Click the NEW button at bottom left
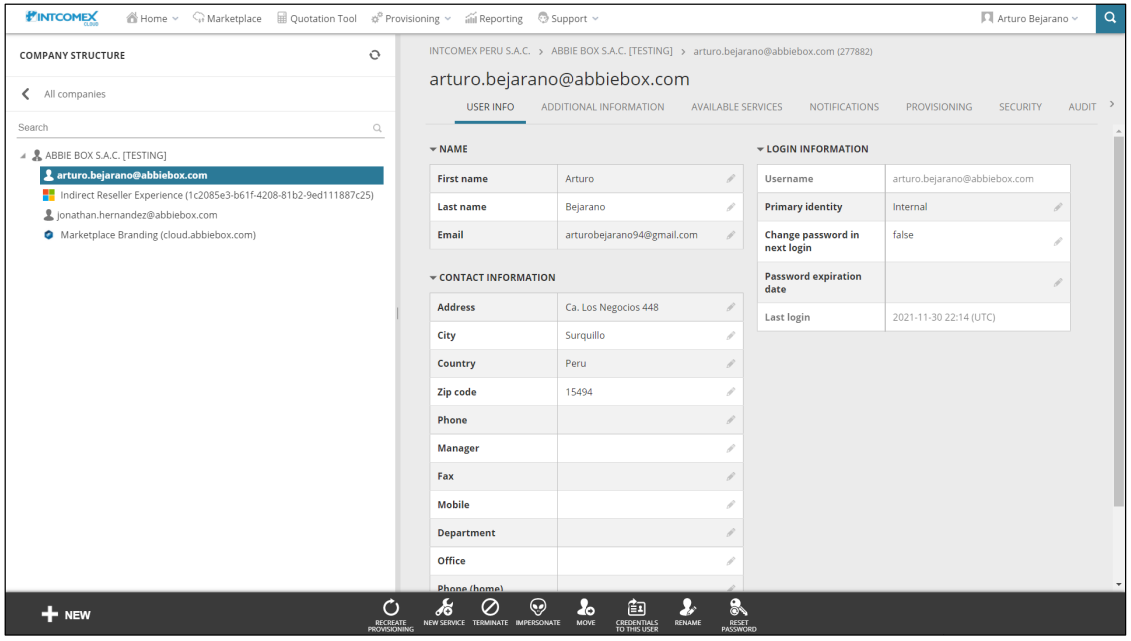 (66, 616)
